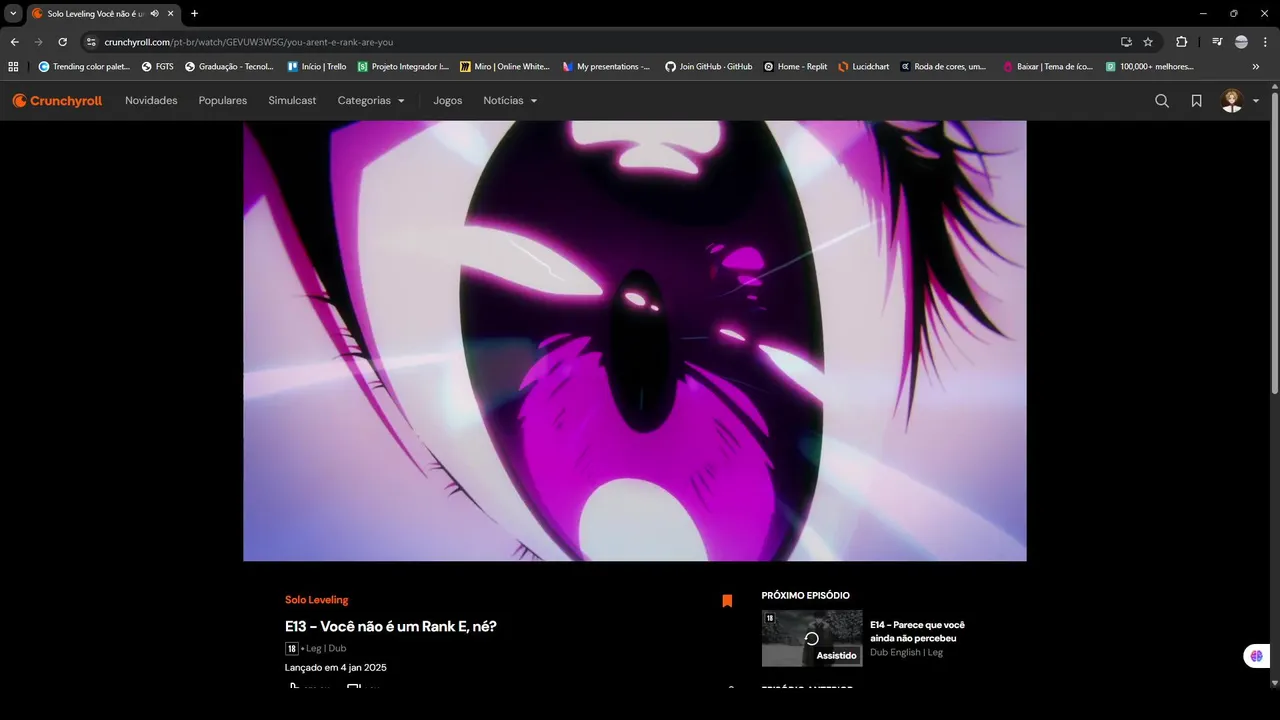Open the E14 episode title link

pos(917,631)
